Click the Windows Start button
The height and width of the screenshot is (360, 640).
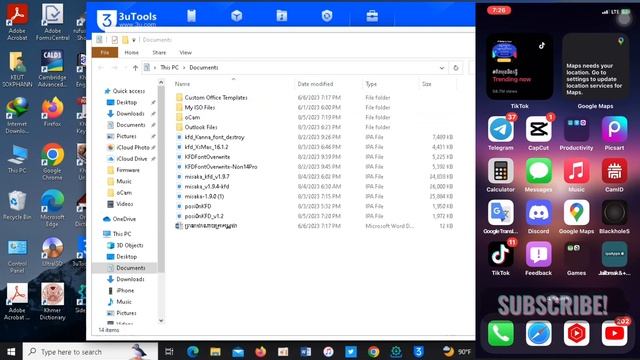tap(11, 351)
